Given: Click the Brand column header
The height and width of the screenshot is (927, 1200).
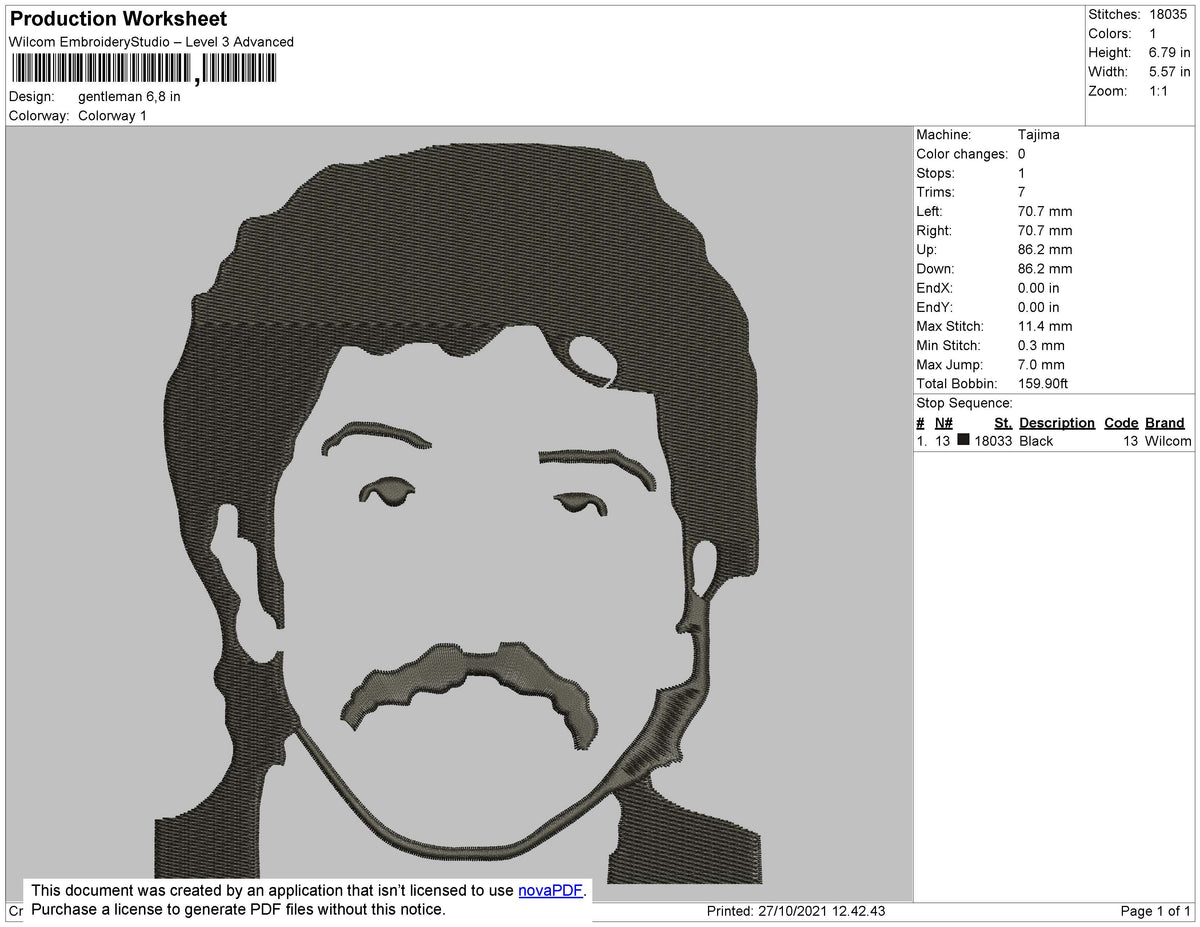Looking at the screenshot, I should pos(1165,423).
